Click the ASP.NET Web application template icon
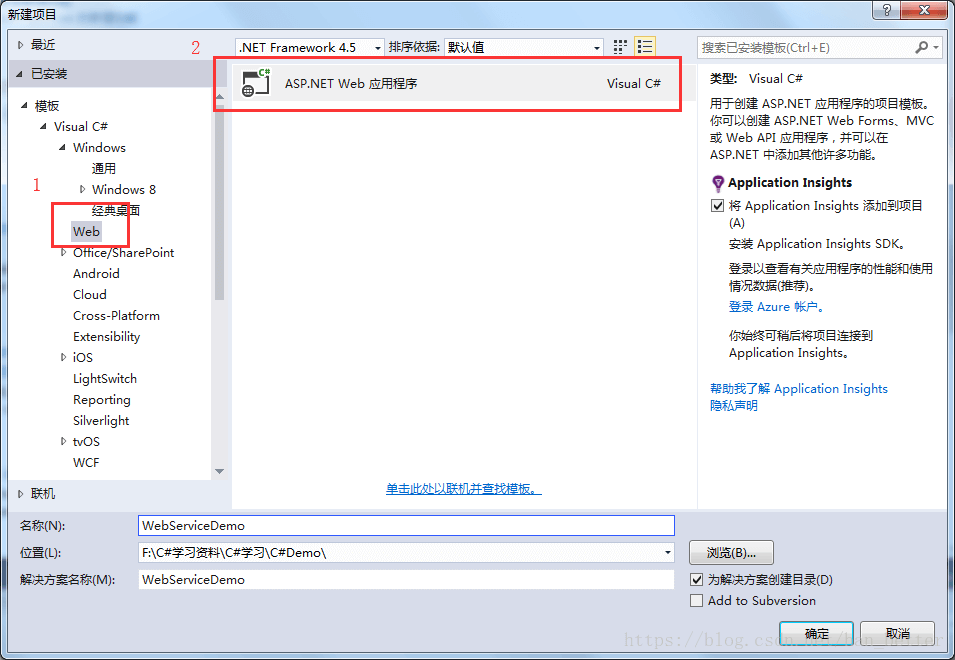This screenshot has width=955, height=660. pos(256,83)
